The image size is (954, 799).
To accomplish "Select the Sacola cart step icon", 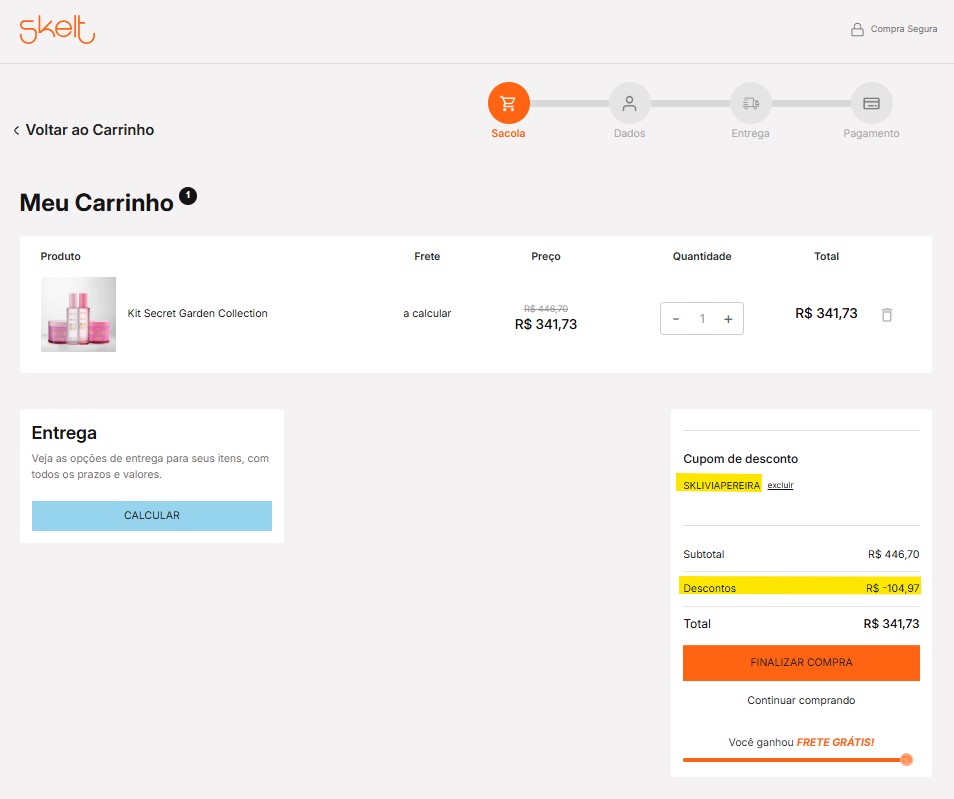I will [x=508, y=103].
